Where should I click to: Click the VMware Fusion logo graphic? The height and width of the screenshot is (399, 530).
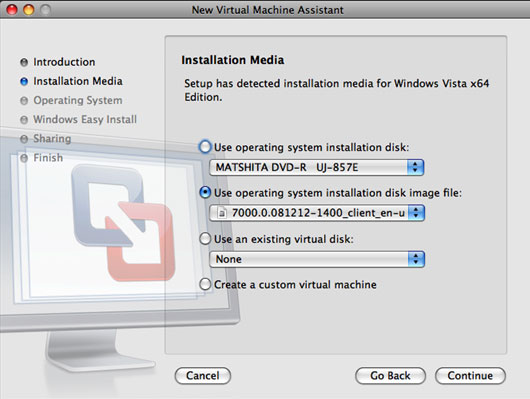click(x=123, y=222)
